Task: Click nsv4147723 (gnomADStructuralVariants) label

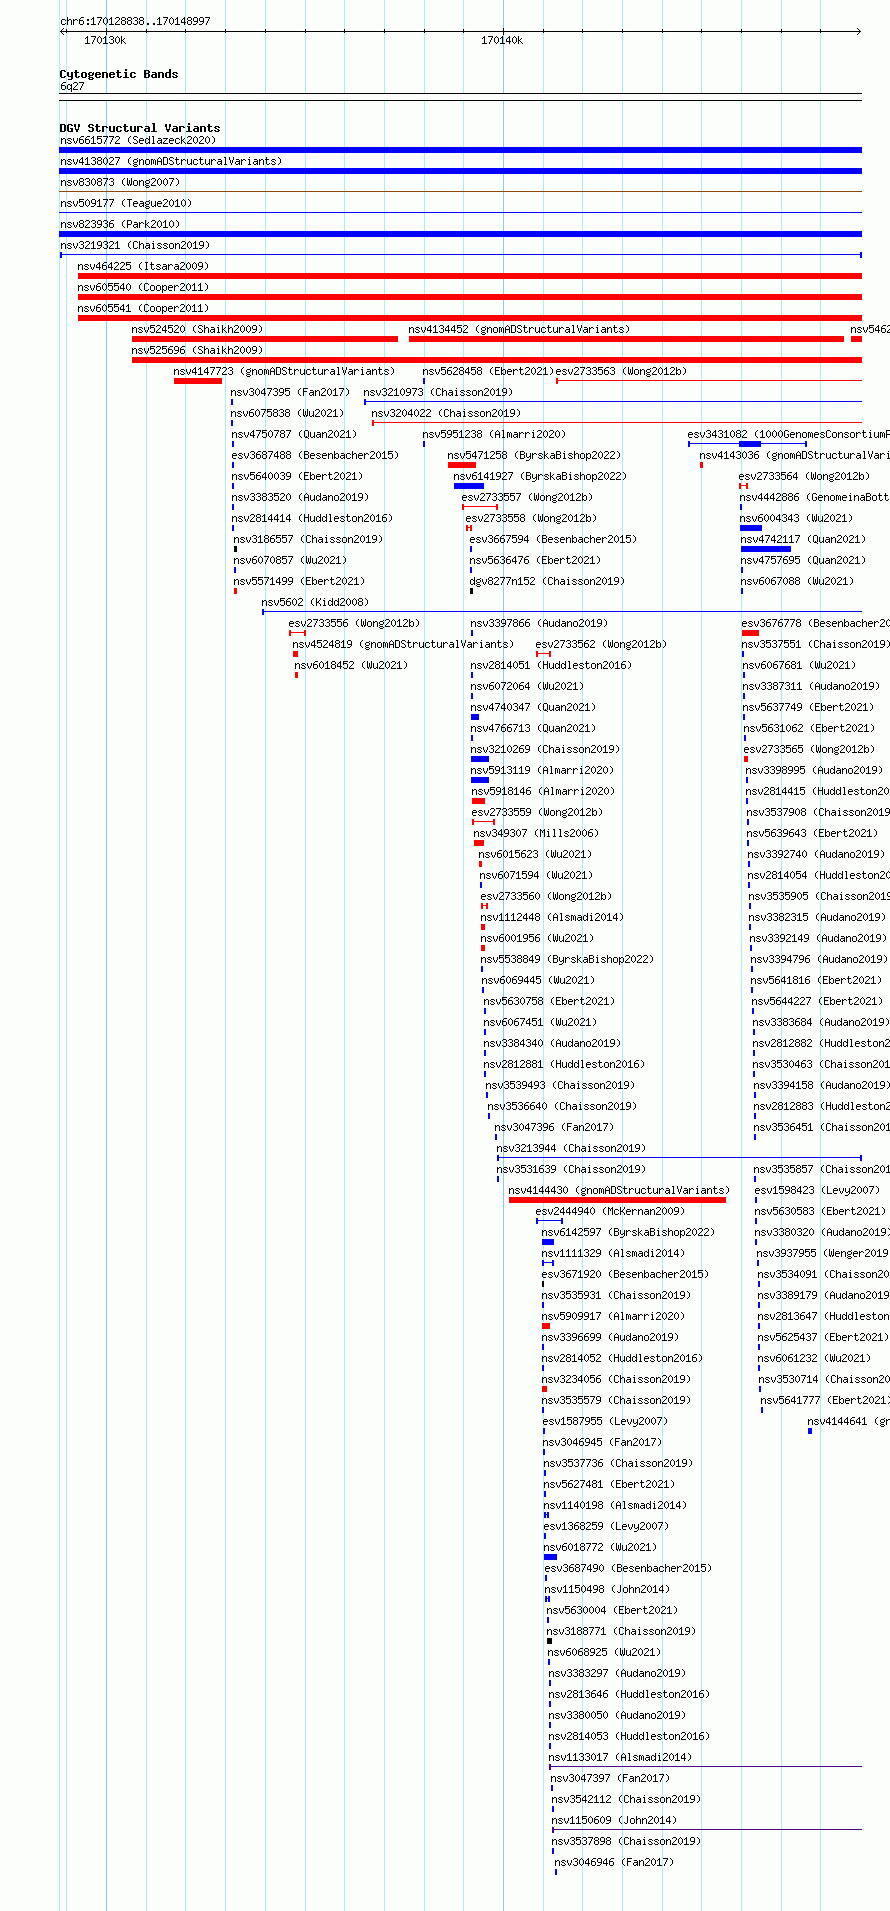Action: [285, 371]
